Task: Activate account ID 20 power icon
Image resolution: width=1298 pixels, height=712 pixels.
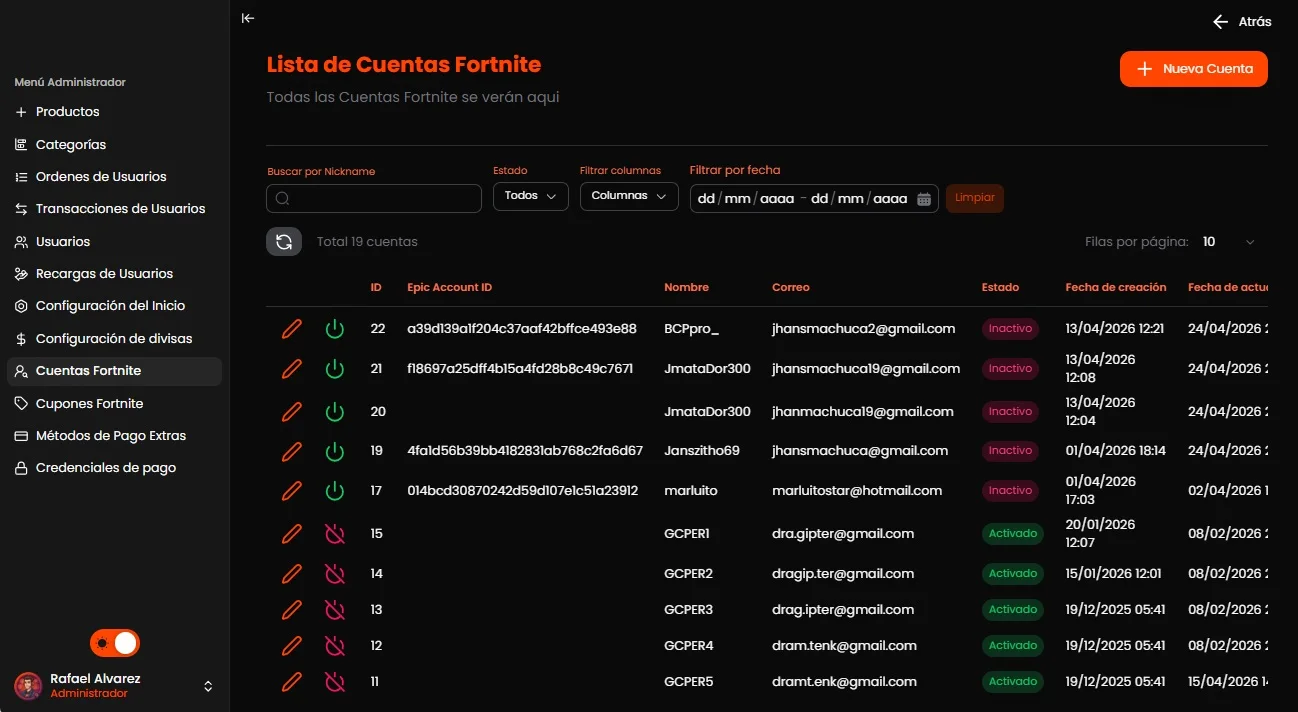Action: 335,412
